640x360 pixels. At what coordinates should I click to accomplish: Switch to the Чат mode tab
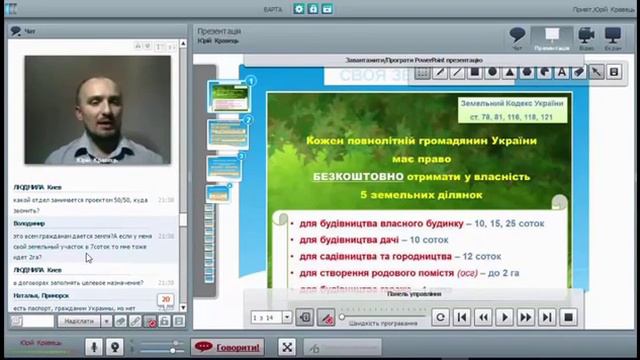(517, 39)
